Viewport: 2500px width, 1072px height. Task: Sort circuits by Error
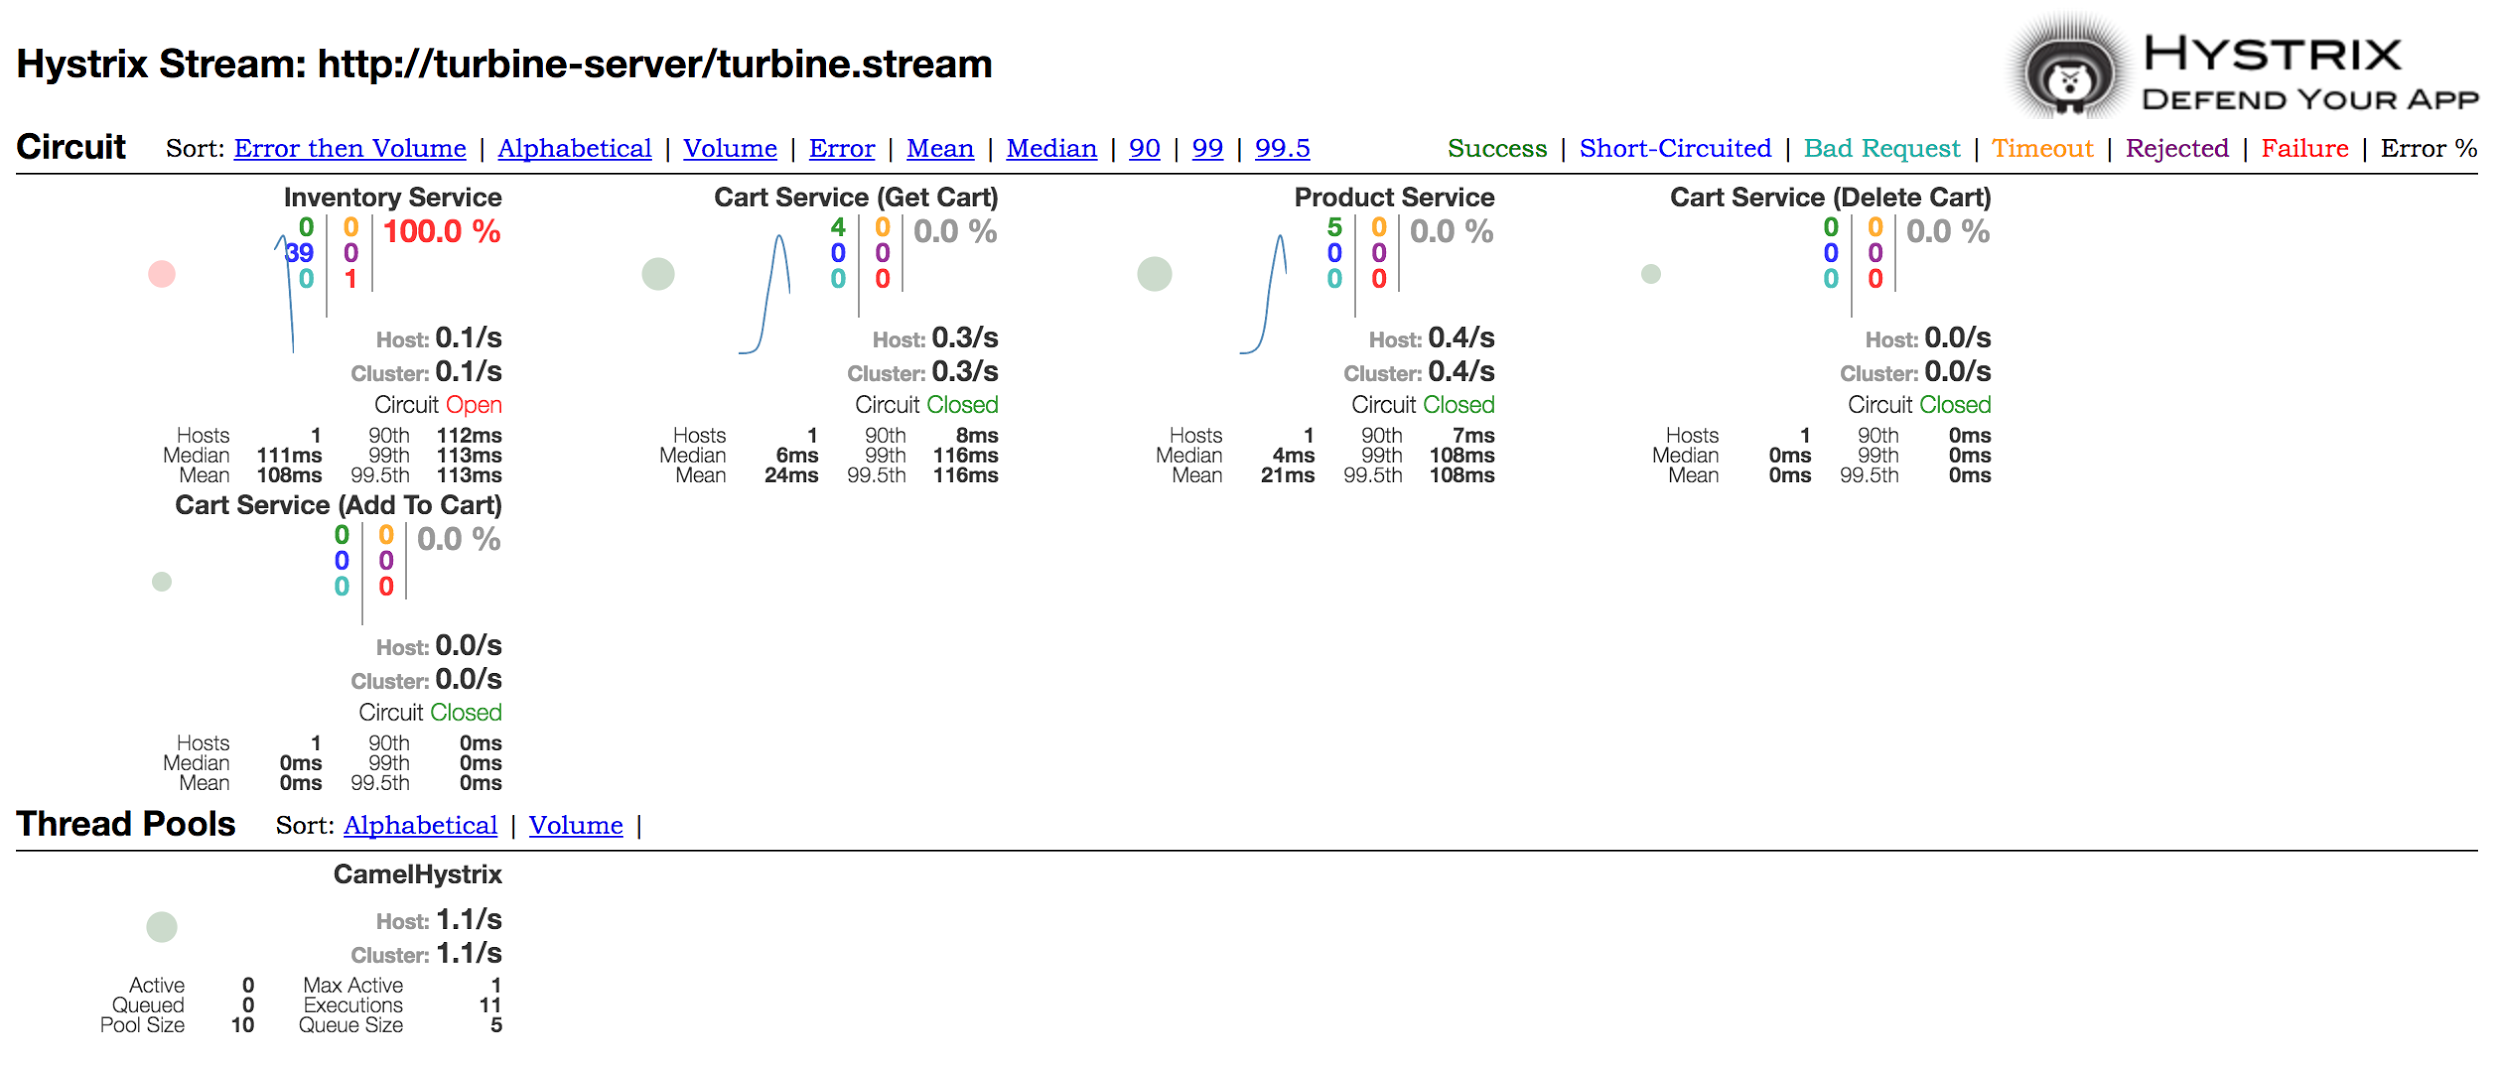coord(841,149)
